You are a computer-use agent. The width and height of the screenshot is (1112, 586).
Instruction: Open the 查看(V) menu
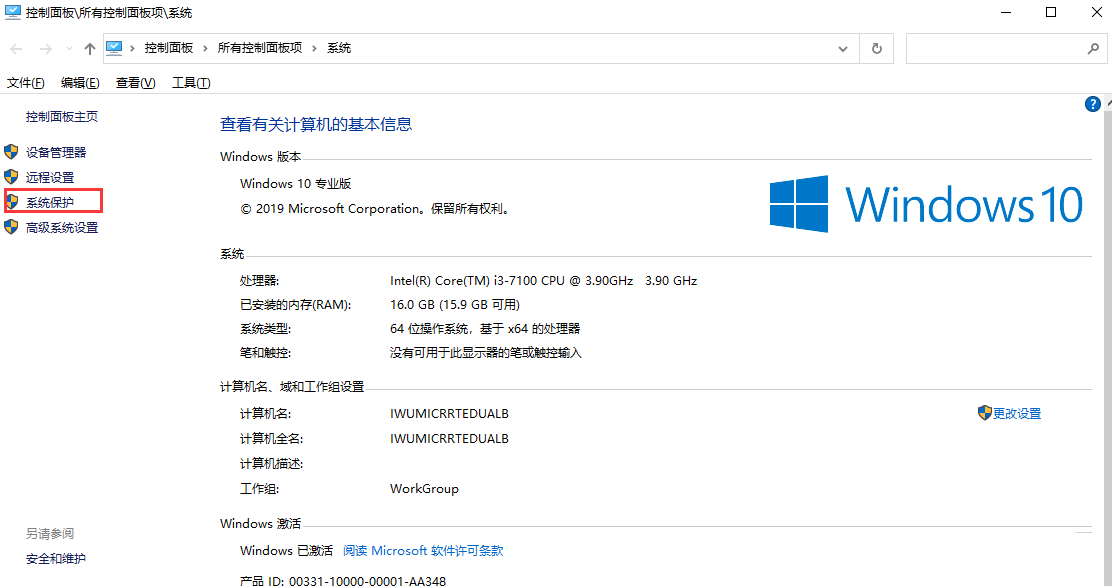tap(135, 83)
